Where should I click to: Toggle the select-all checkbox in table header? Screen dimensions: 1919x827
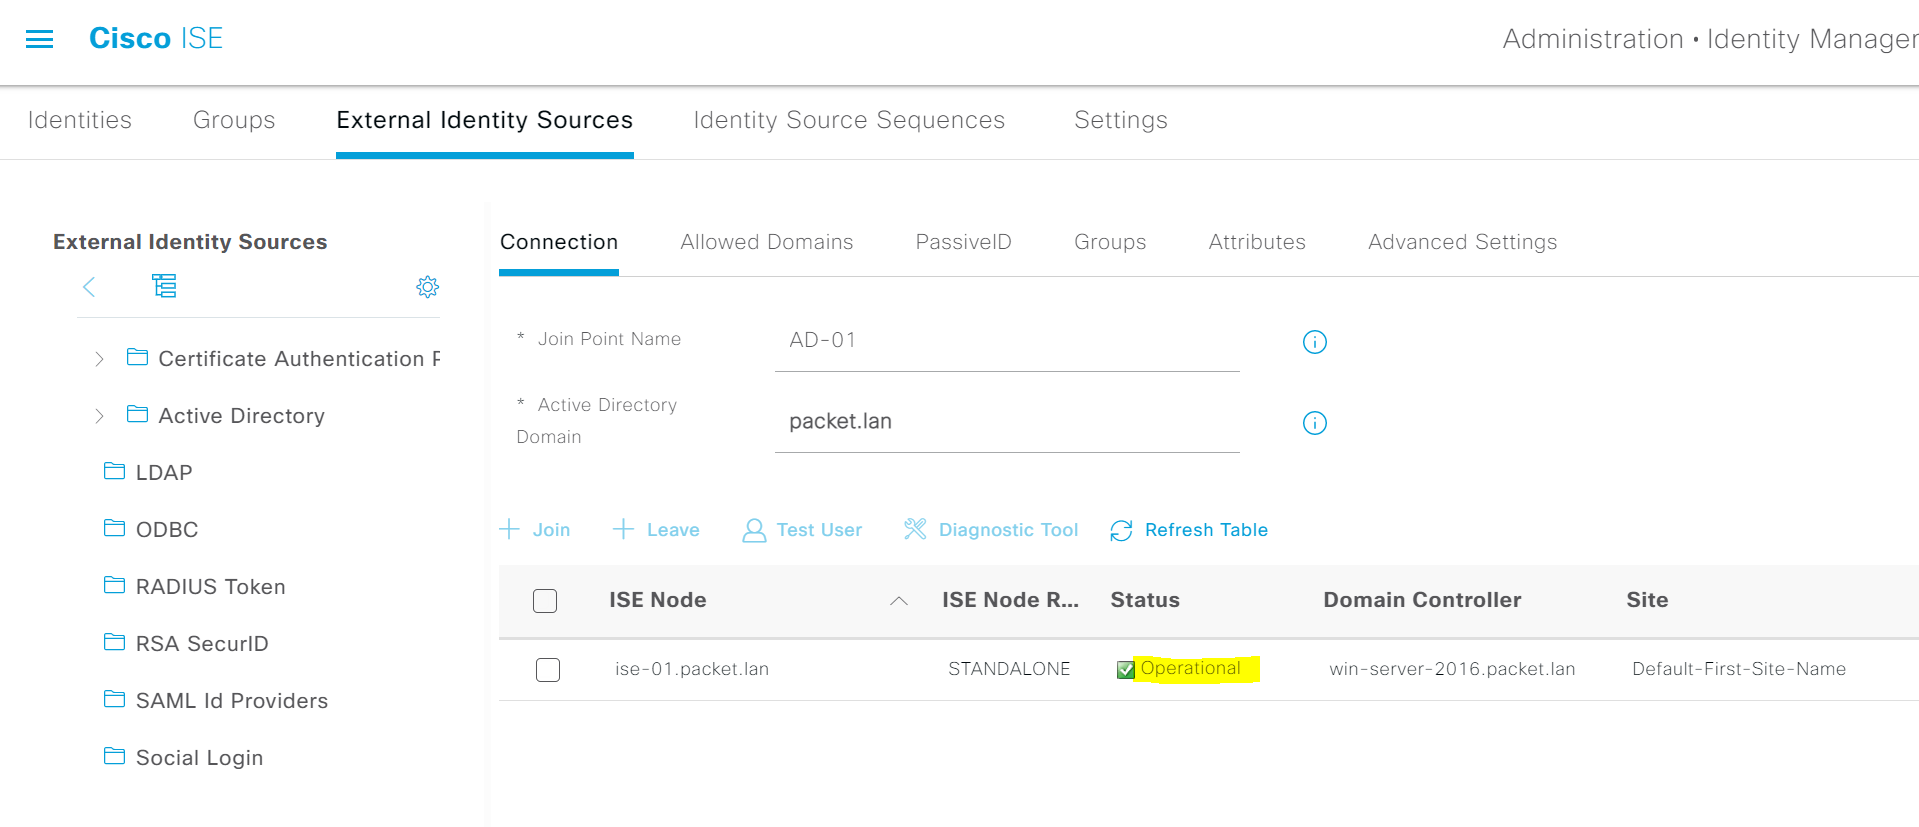tap(545, 601)
